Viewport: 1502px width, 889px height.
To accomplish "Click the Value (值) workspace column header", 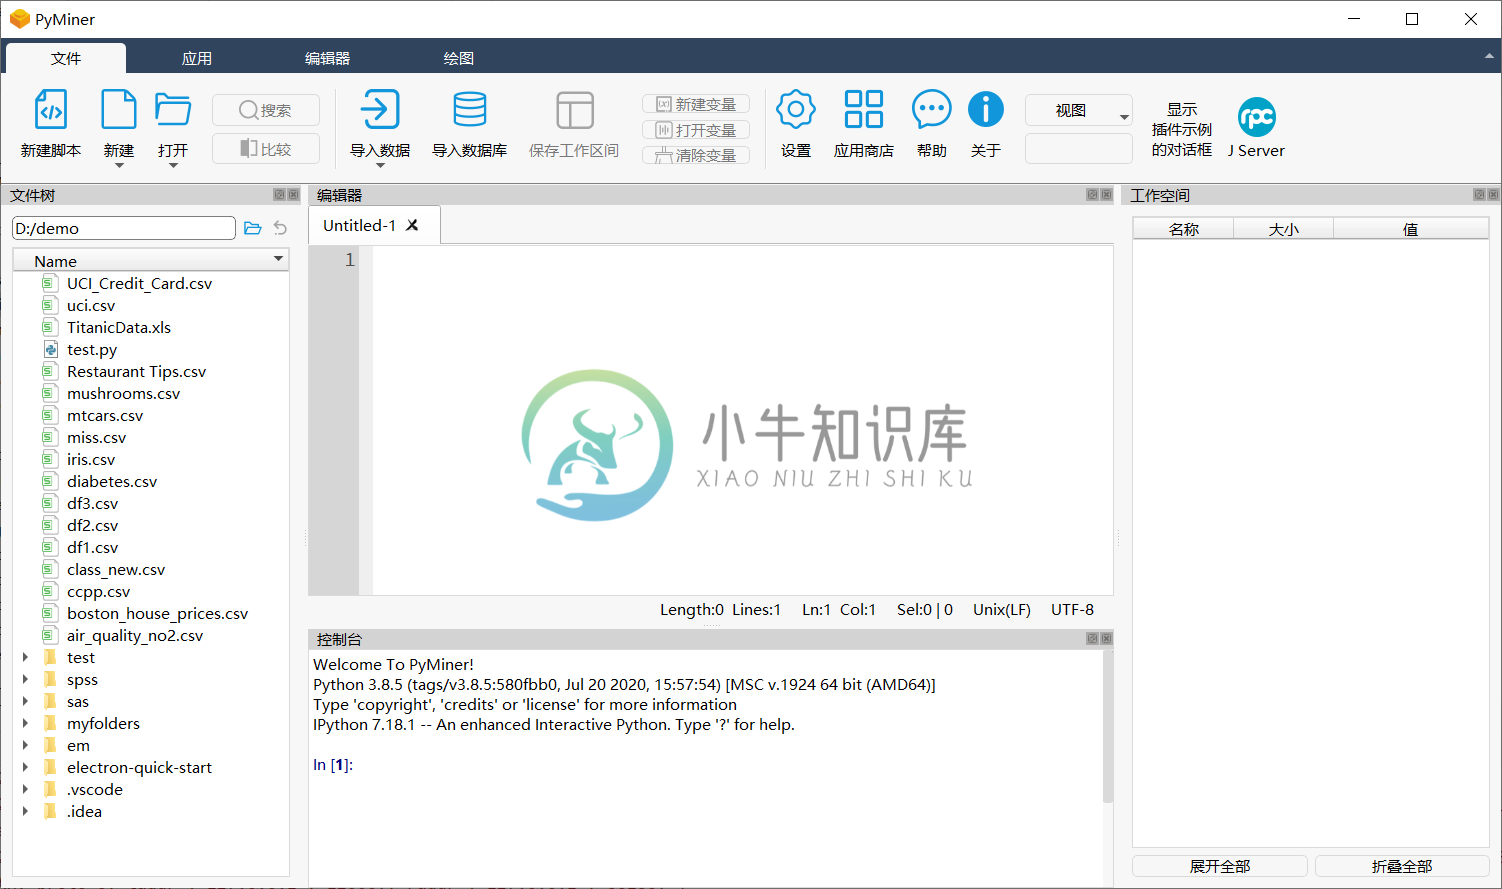I will (x=1411, y=229).
